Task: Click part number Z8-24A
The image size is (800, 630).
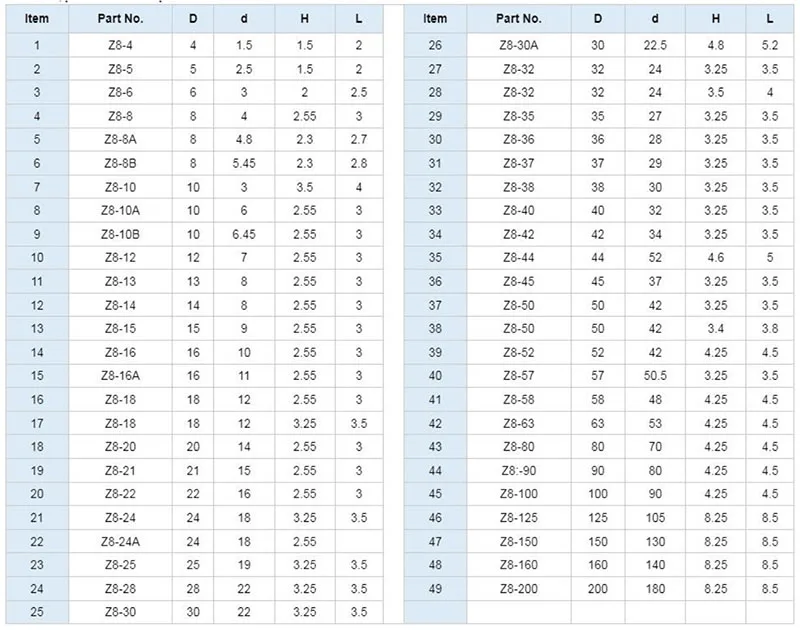Action: point(119,541)
